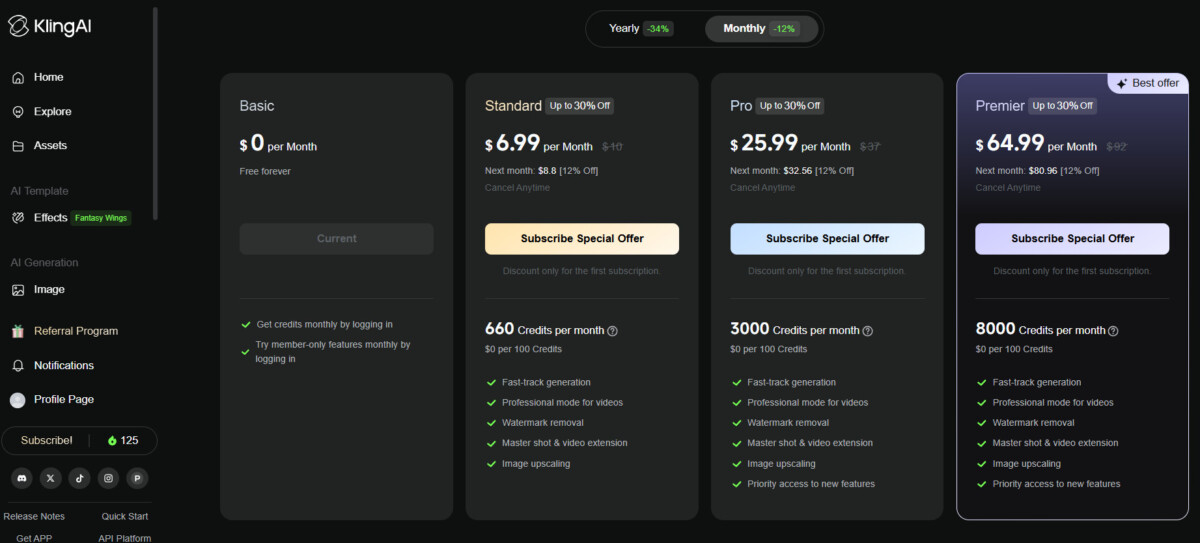
Task: Subscribe to Pro plan special offer
Action: 828,239
